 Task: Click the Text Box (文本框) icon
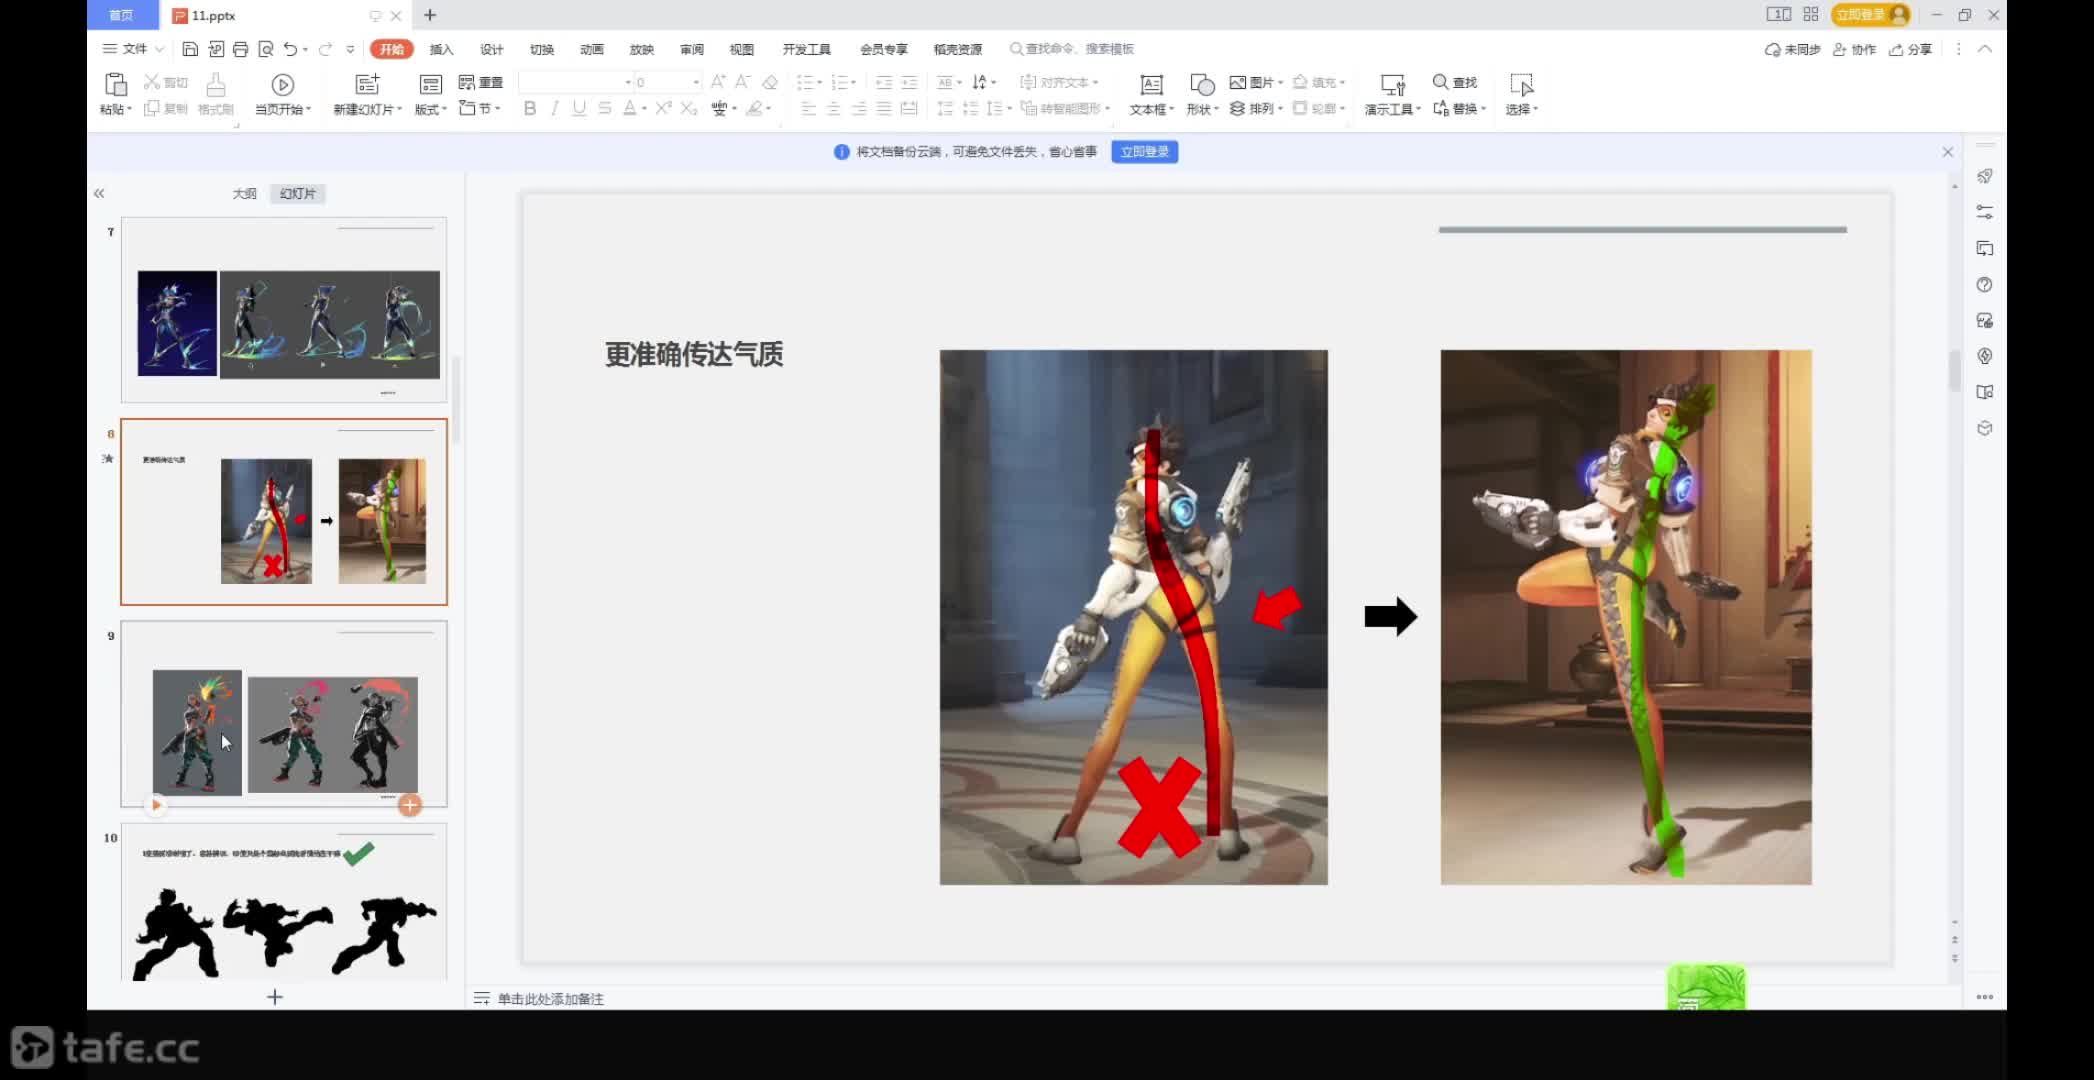(x=1151, y=85)
